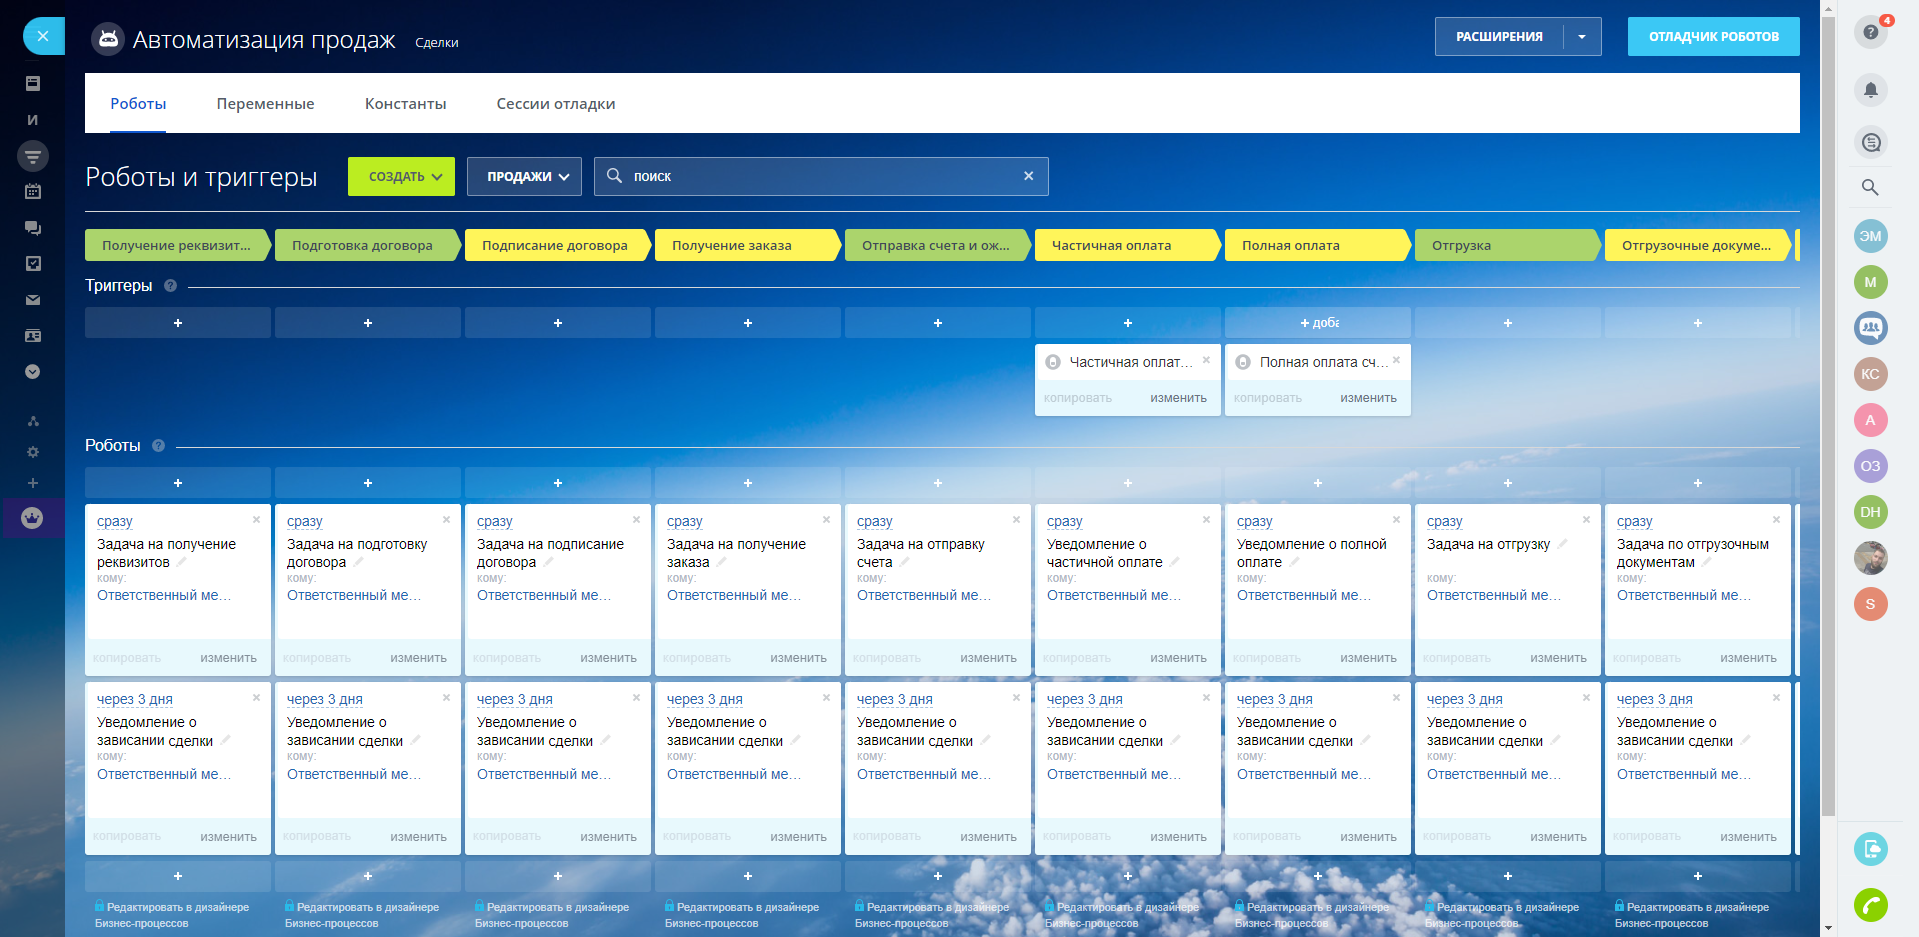Viewport: 1919px width, 937px height.
Task: Open the Сессии отладки tab
Action: (x=555, y=104)
